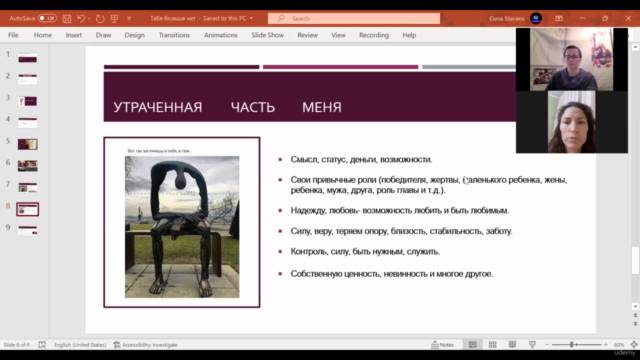
Task: Switch to the Home tab
Action: pyautogui.click(x=42, y=35)
